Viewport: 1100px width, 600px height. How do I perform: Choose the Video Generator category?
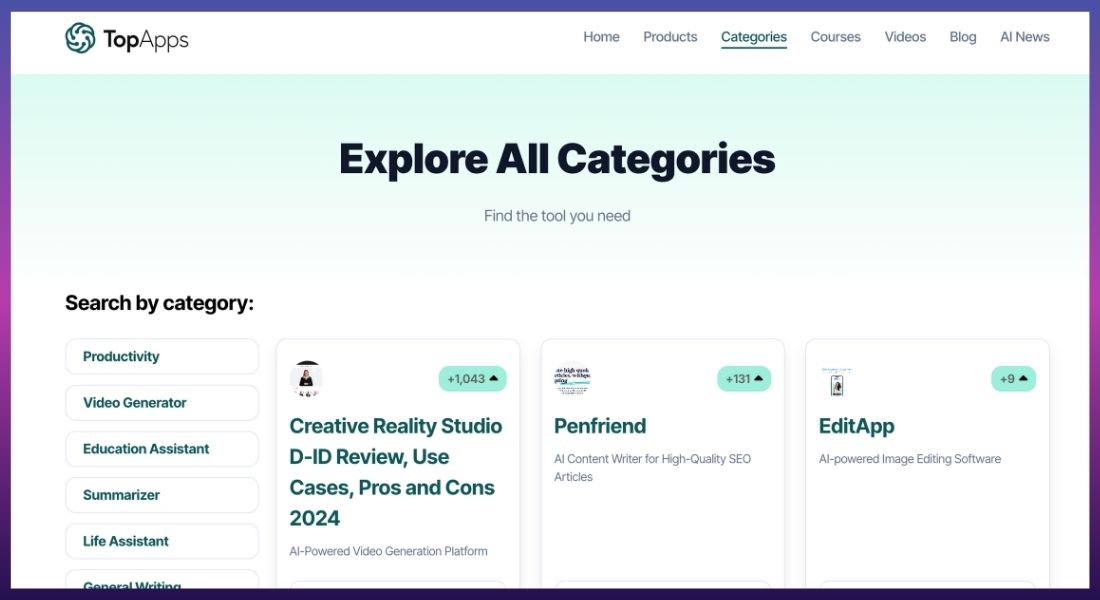(x=162, y=403)
